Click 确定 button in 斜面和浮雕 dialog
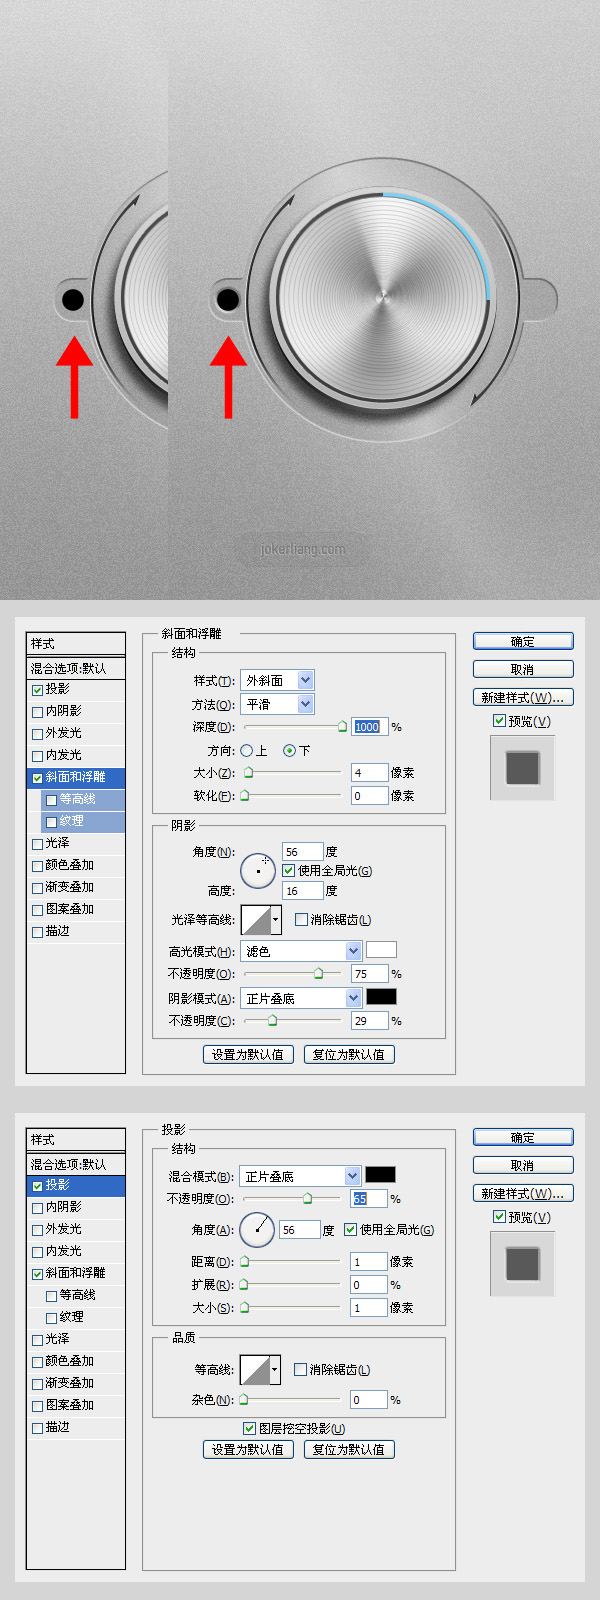 (523, 641)
